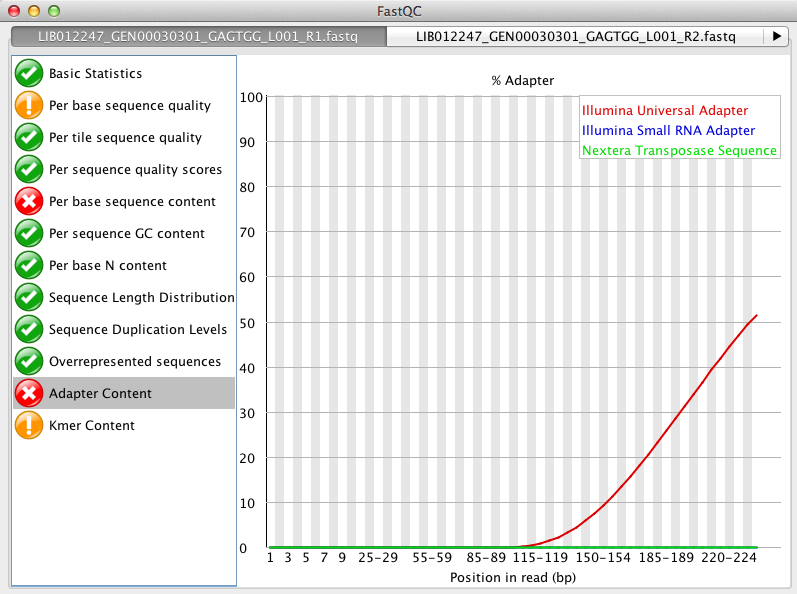The height and width of the screenshot is (594, 797).
Task: Click the 150-154 x-axis label
Action: 603,558
